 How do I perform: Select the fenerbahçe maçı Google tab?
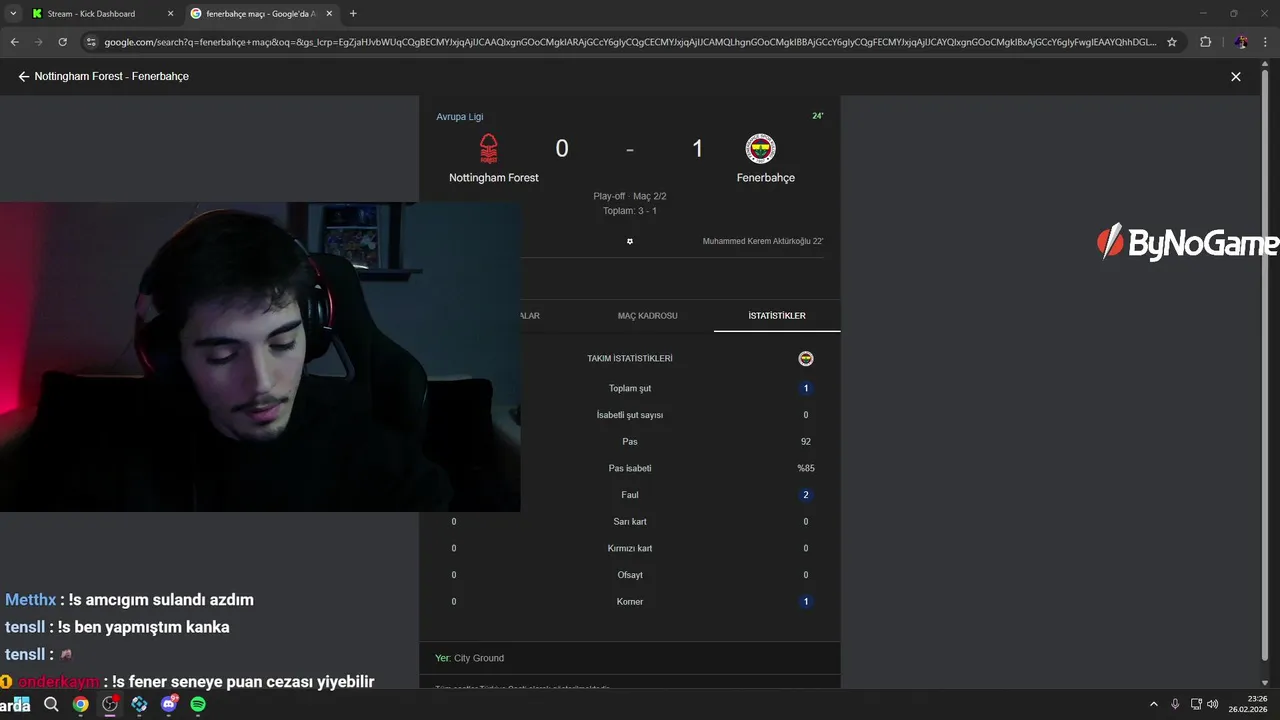261,14
